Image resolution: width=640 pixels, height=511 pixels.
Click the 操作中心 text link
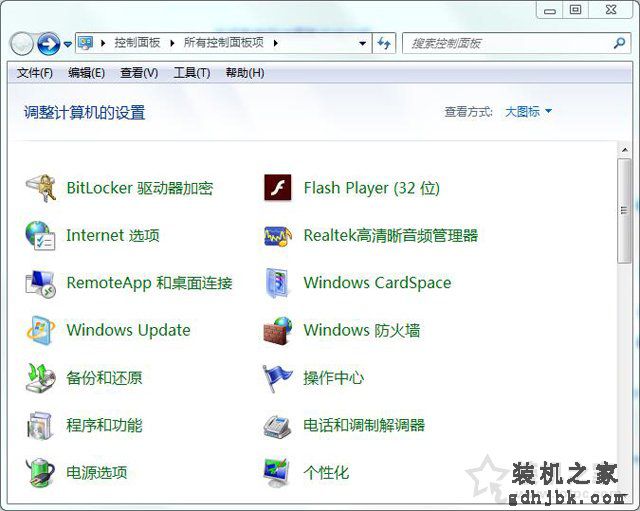[x=333, y=378]
